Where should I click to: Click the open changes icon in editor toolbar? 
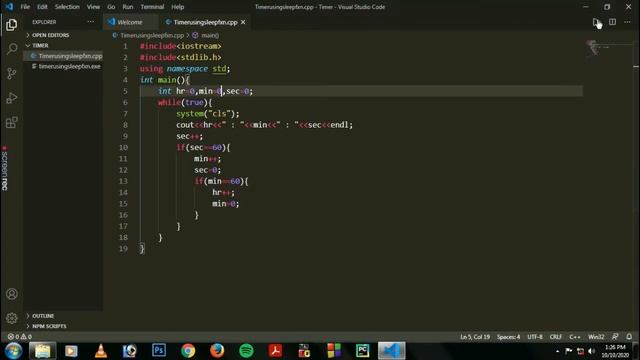[597, 22]
